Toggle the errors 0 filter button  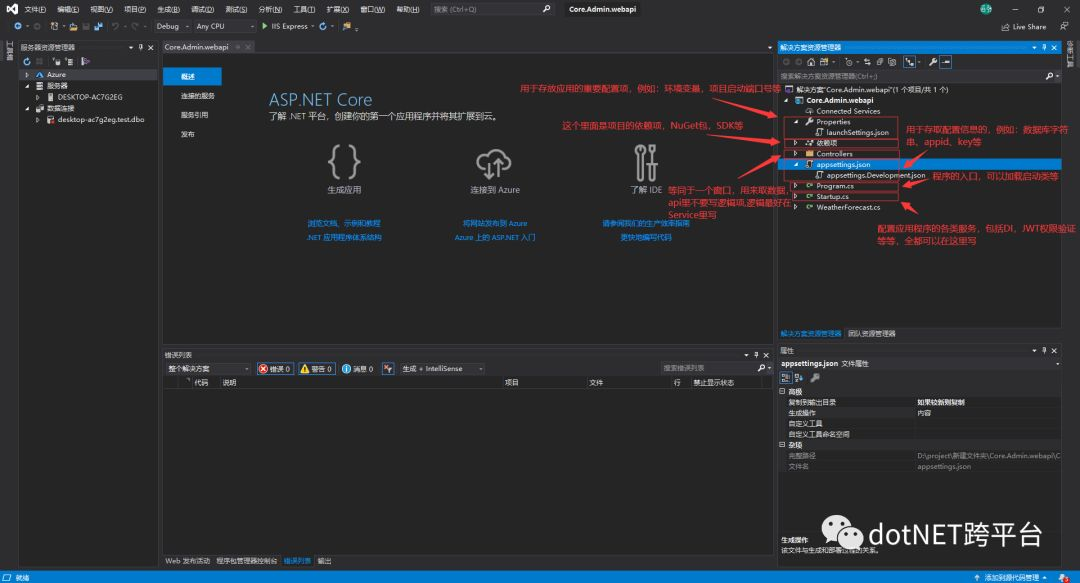(x=274, y=369)
